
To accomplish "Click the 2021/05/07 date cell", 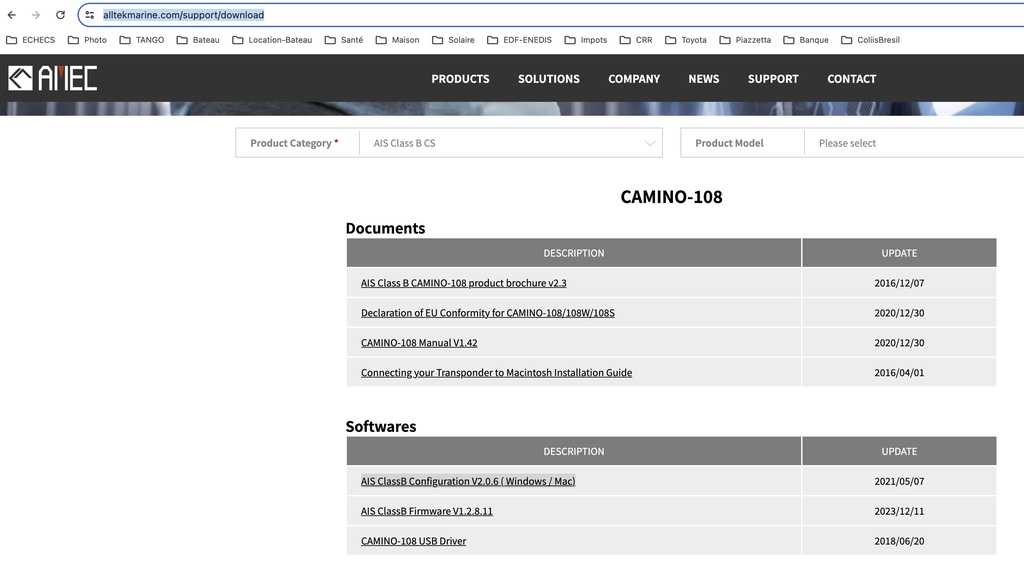I will tap(899, 481).
